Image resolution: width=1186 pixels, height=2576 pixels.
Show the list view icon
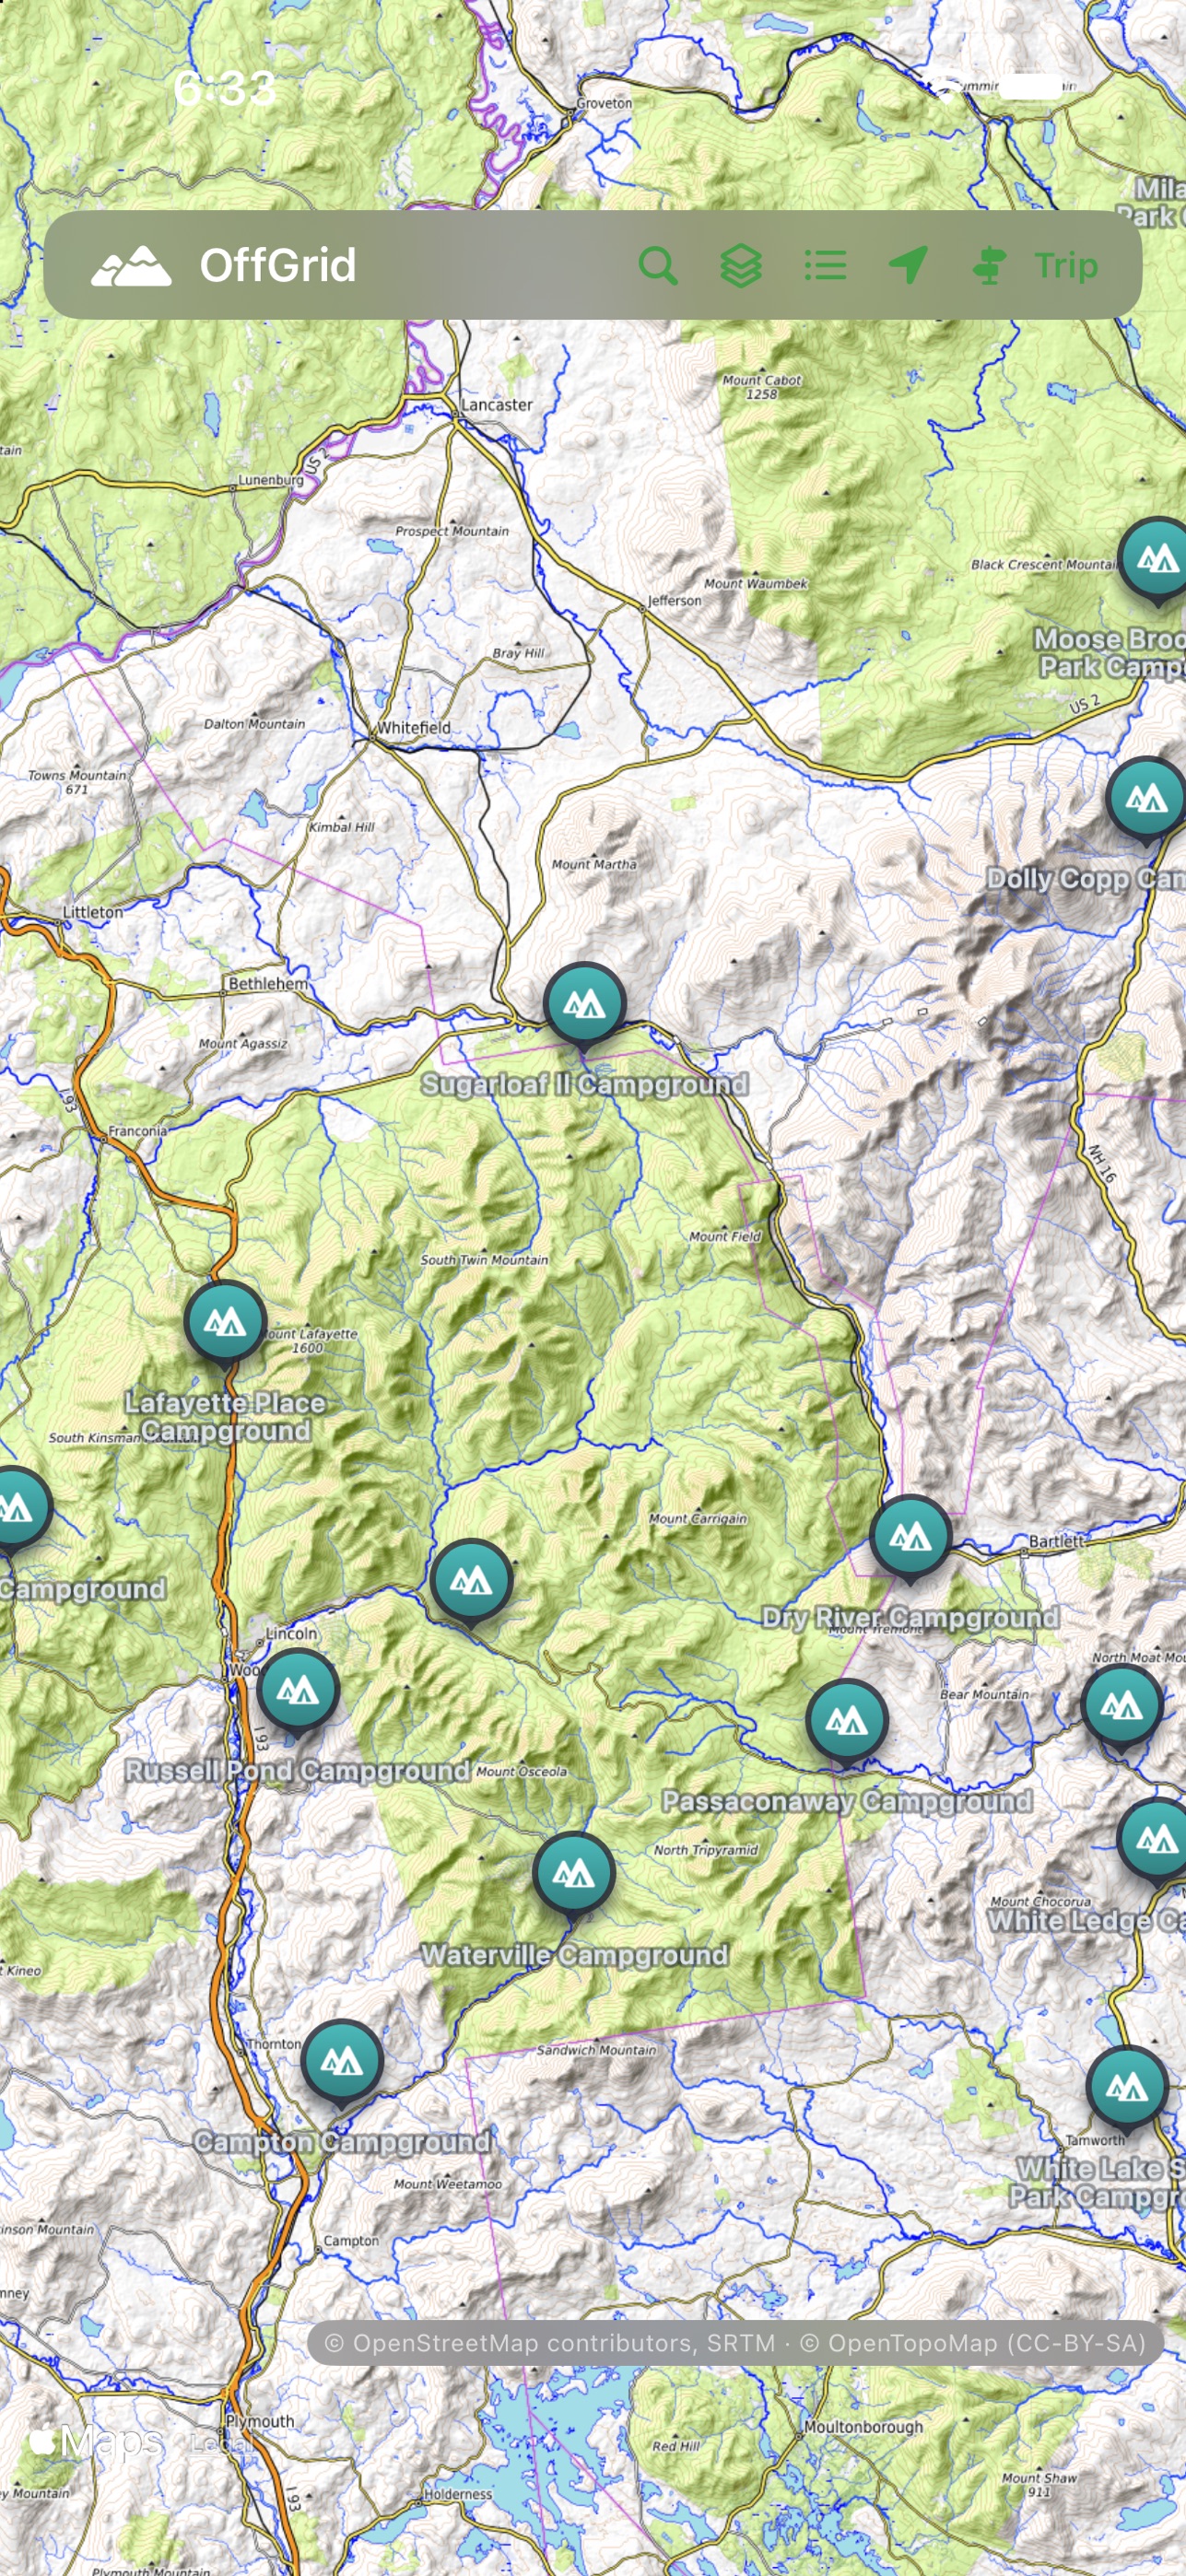[x=826, y=266]
